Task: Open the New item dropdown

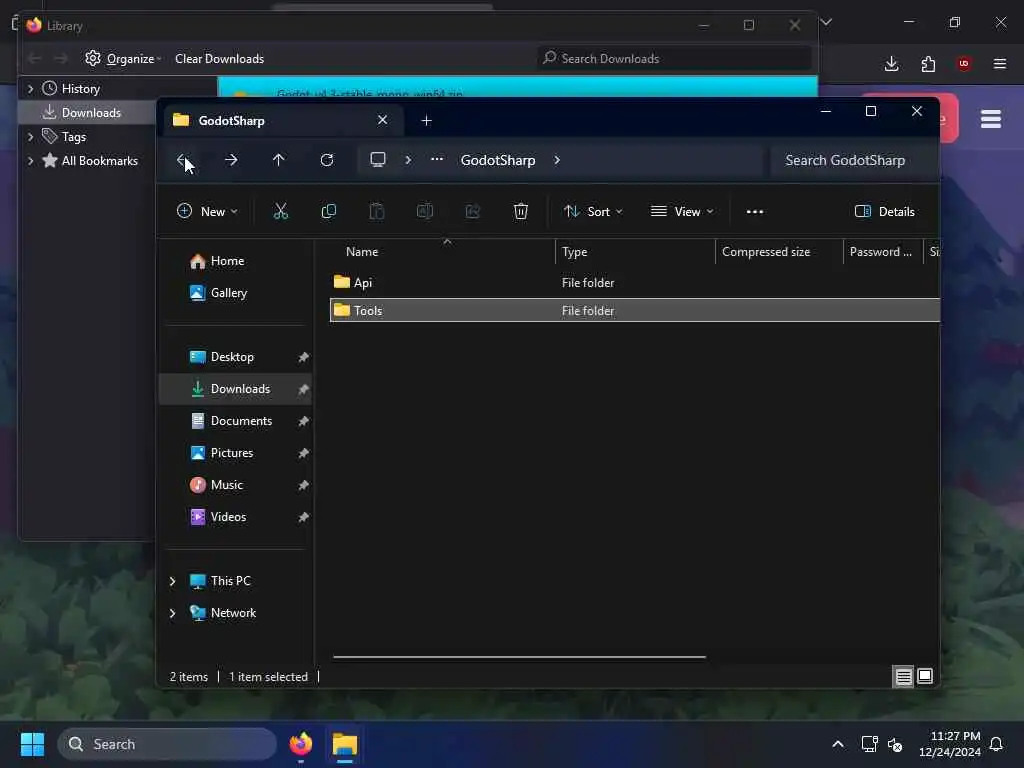Action: [207, 212]
